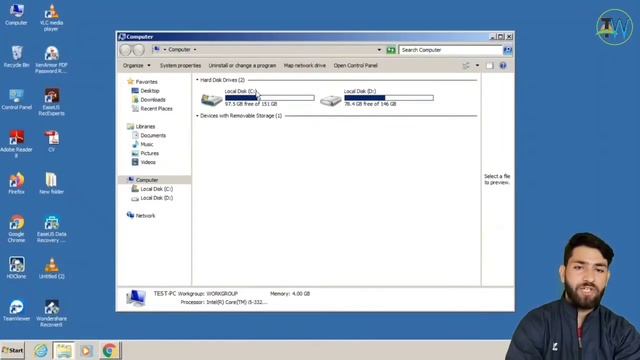This screenshot has height=360, width=640.
Task: Select Downloads under Favorites
Action: [x=149, y=100]
